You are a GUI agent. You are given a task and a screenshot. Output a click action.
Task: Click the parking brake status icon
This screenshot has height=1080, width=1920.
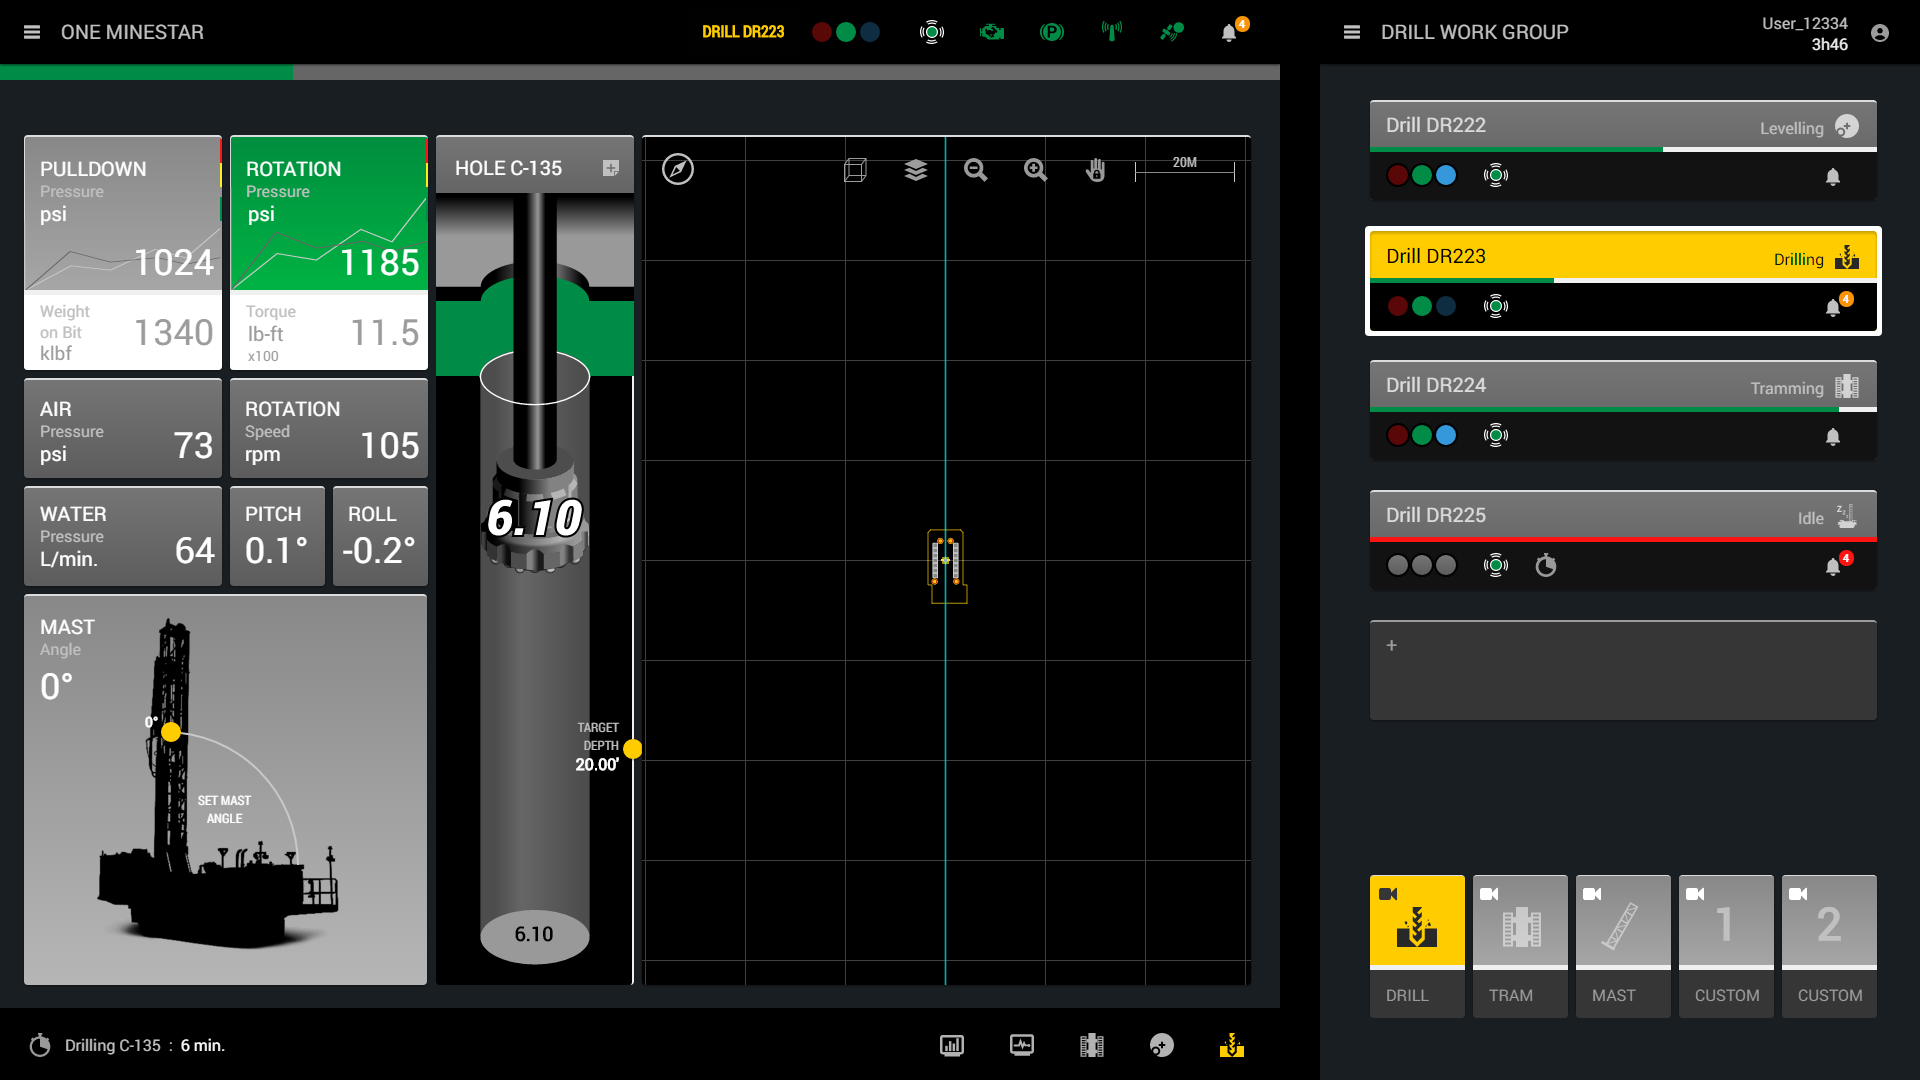coord(1051,32)
